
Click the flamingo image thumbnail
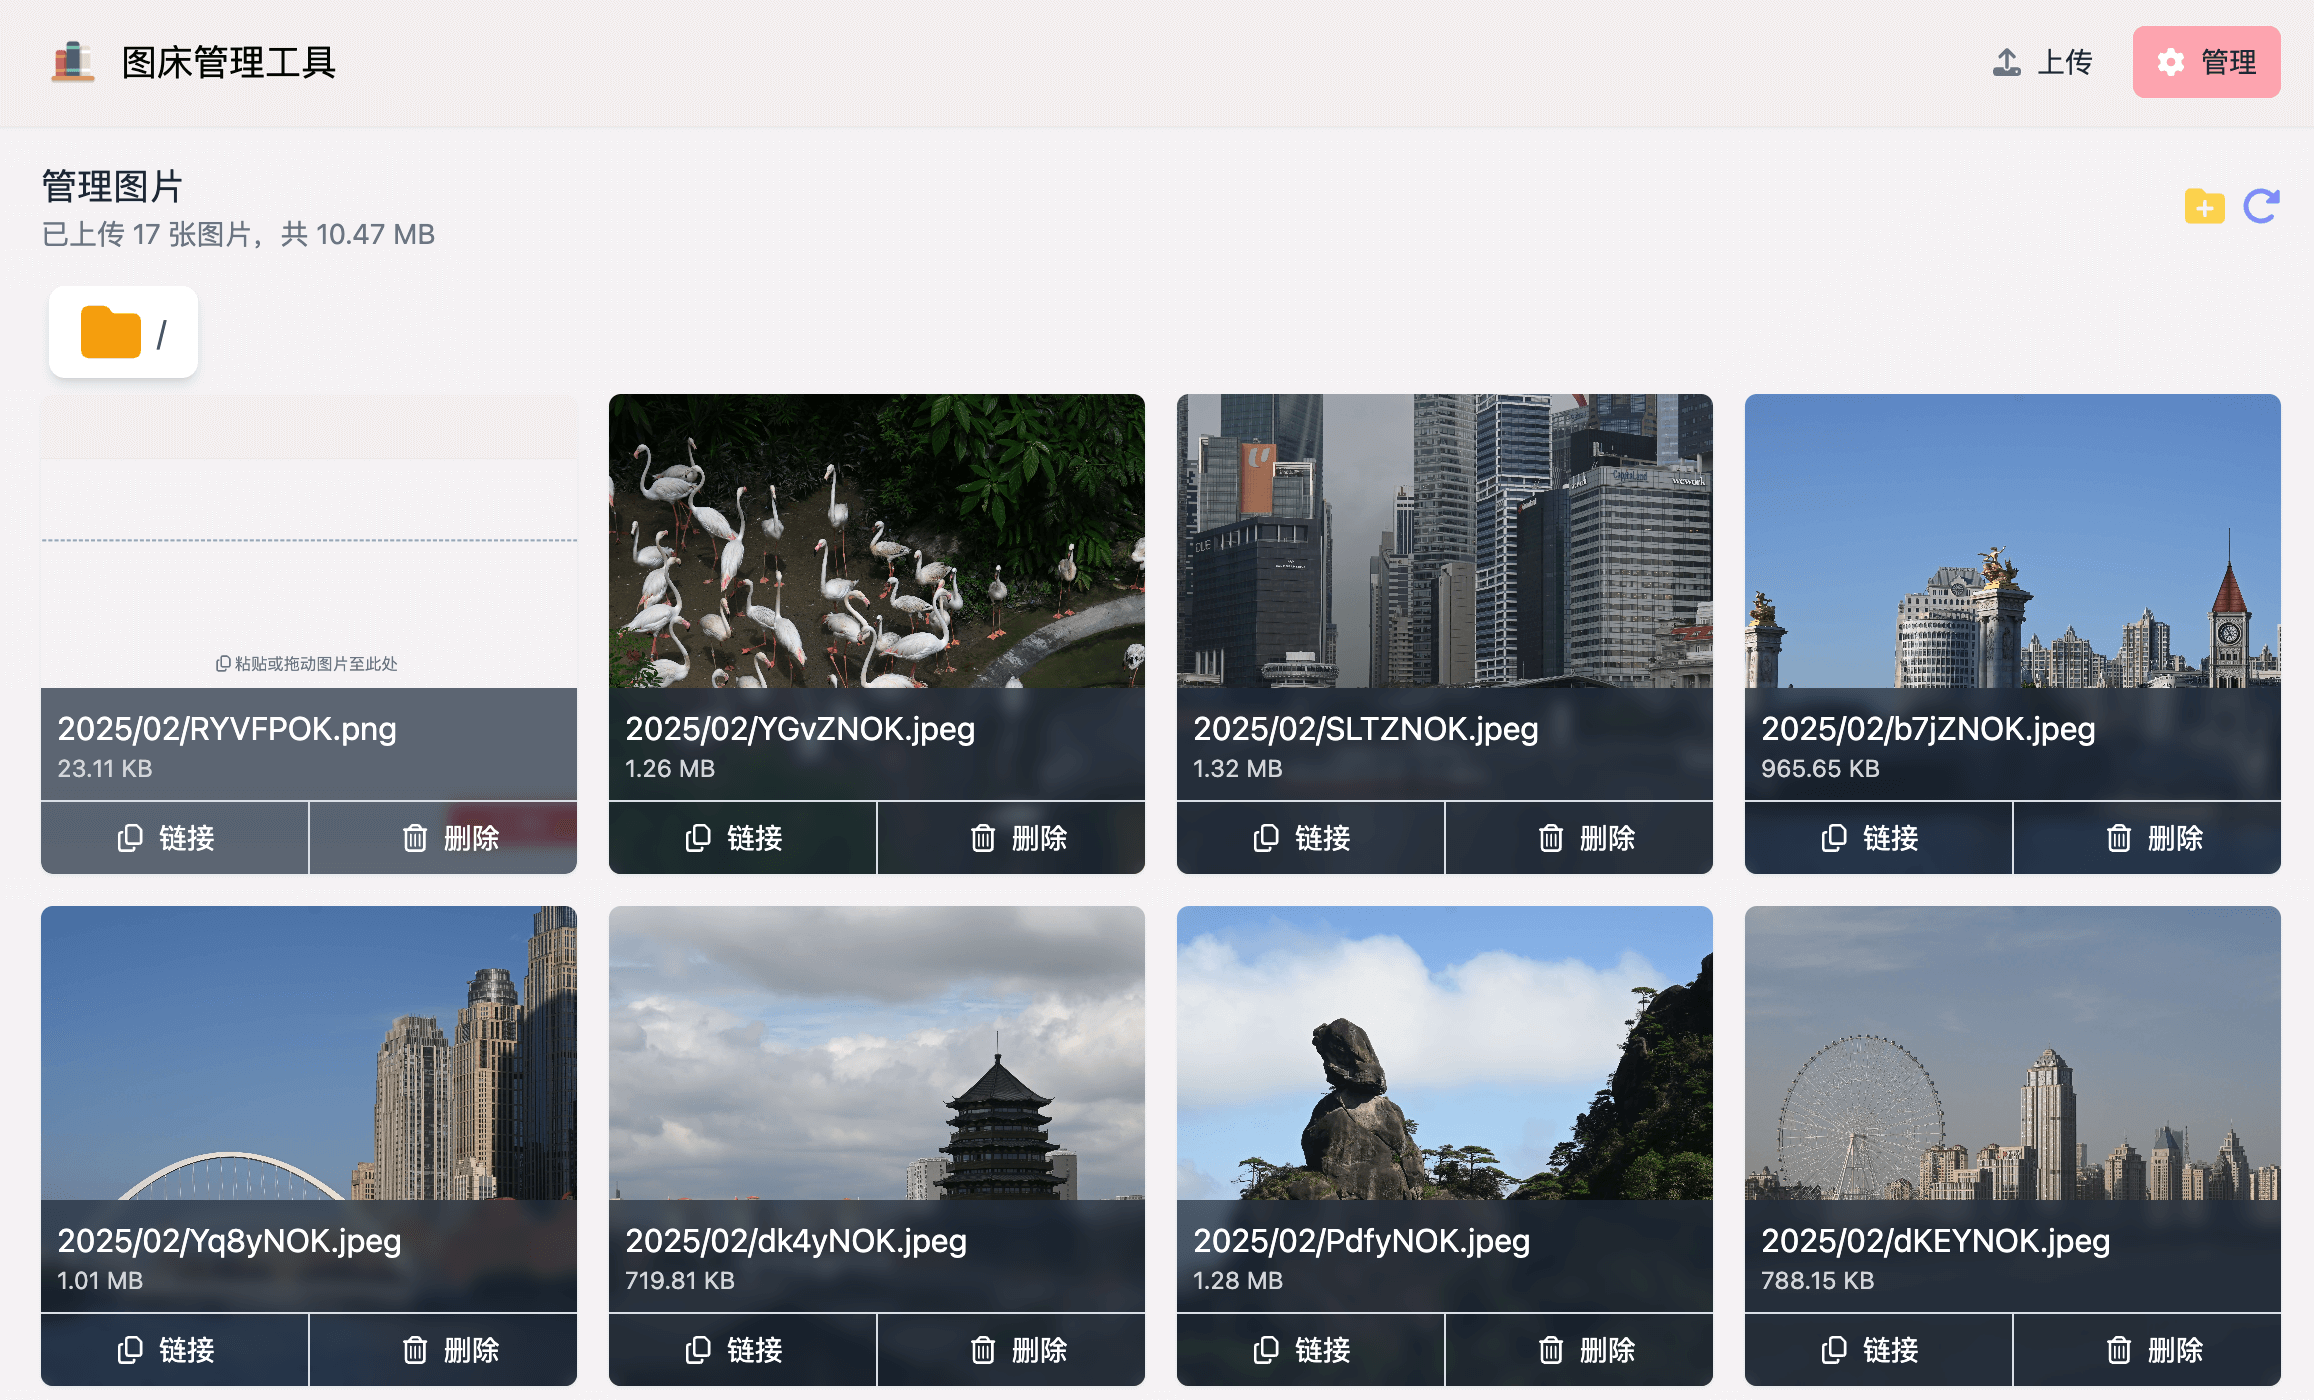click(x=876, y=545)
